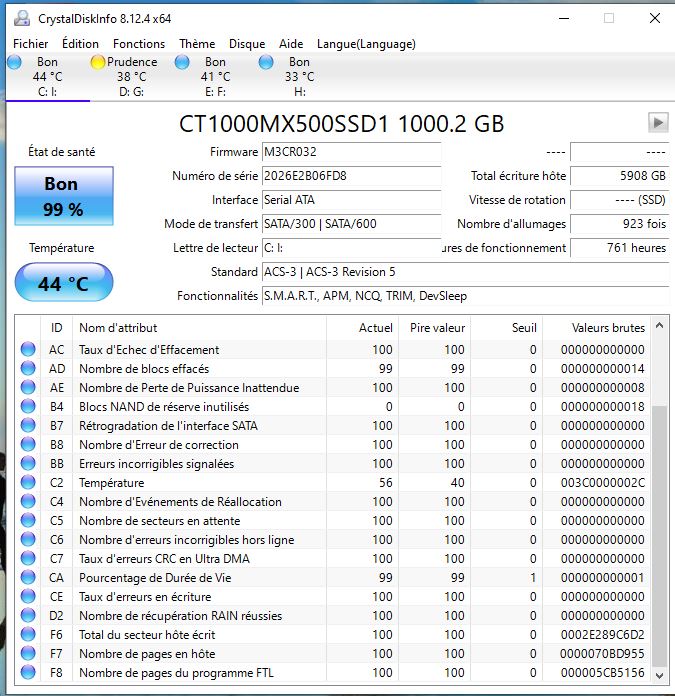Viewport: 675px width, 696px height.
Task: Click the CrystalDiskInfo title bar icon
Action: [22, 19]
